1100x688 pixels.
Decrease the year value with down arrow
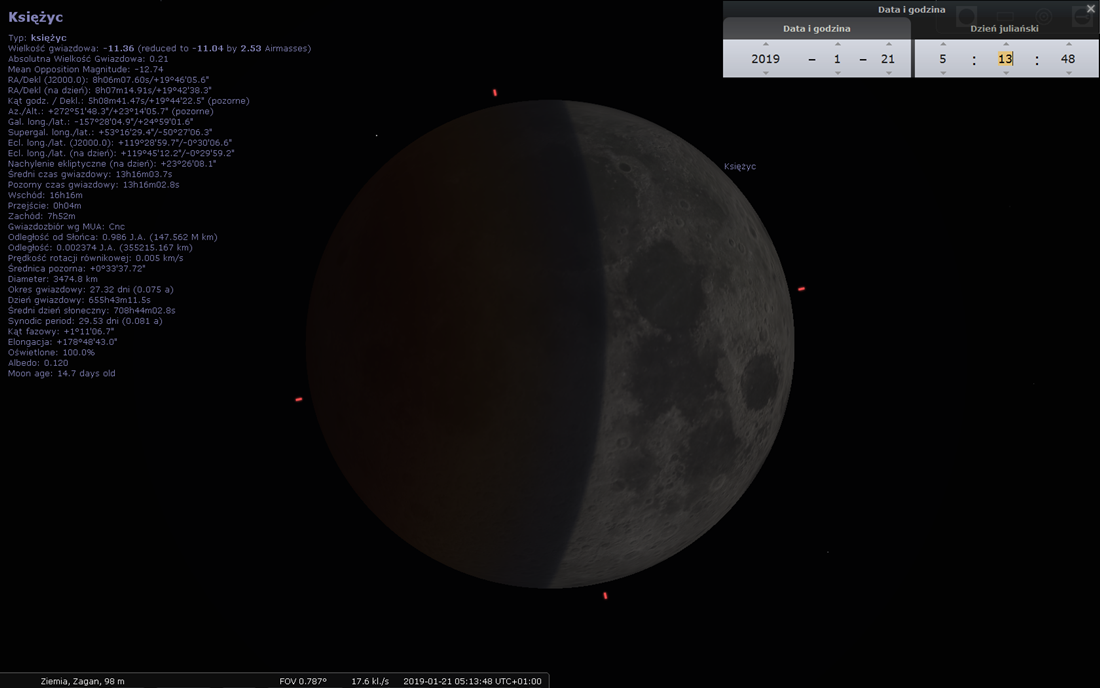tap(766, 73)
